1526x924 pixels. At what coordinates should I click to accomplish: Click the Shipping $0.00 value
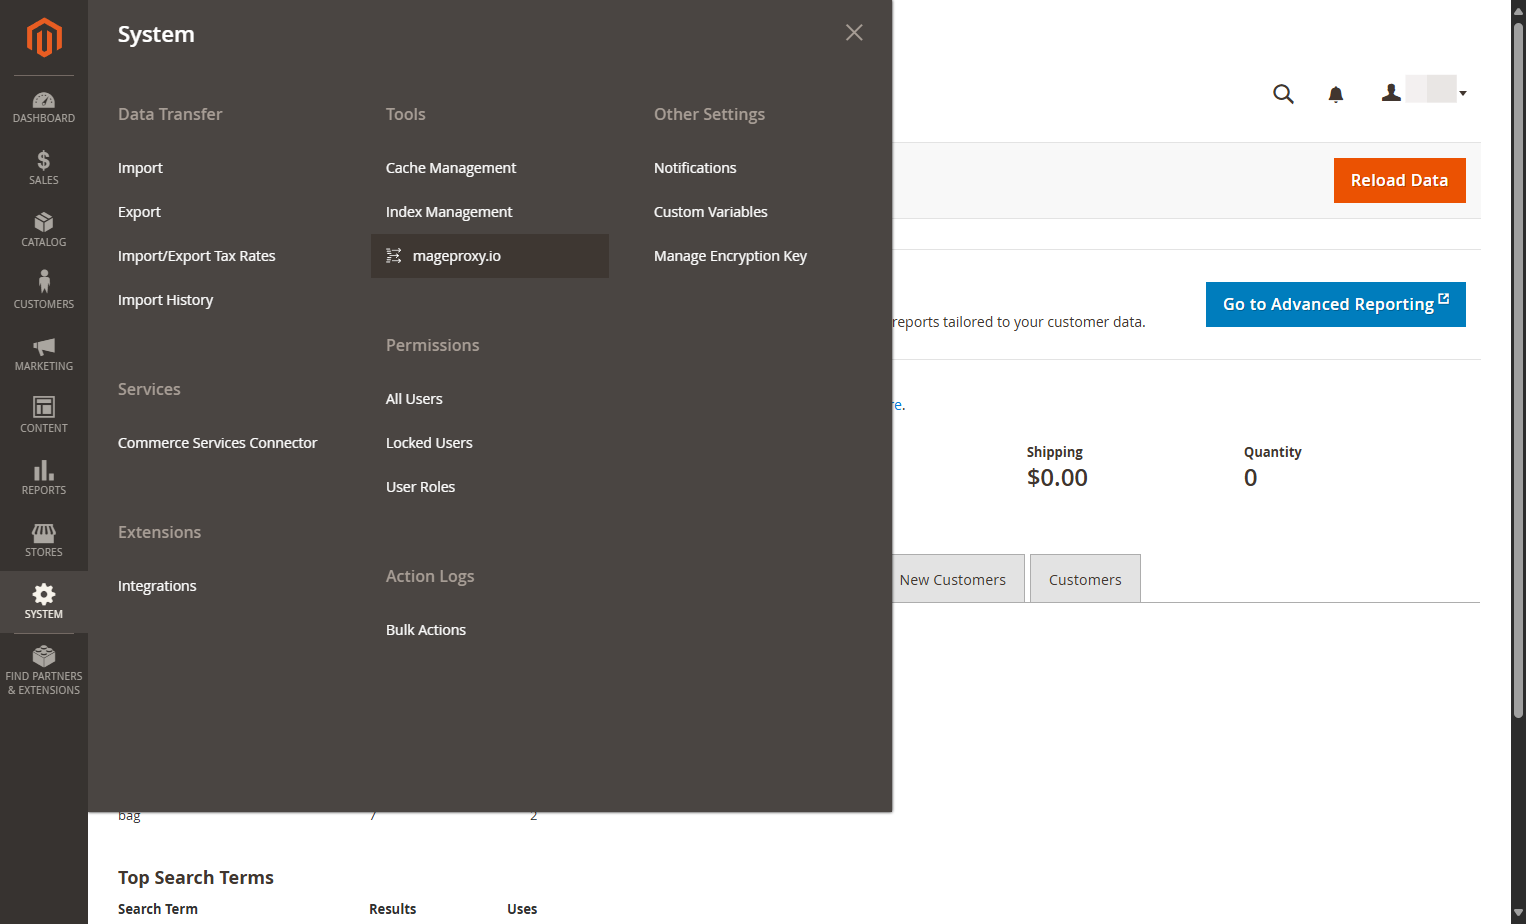(1057, 478)
